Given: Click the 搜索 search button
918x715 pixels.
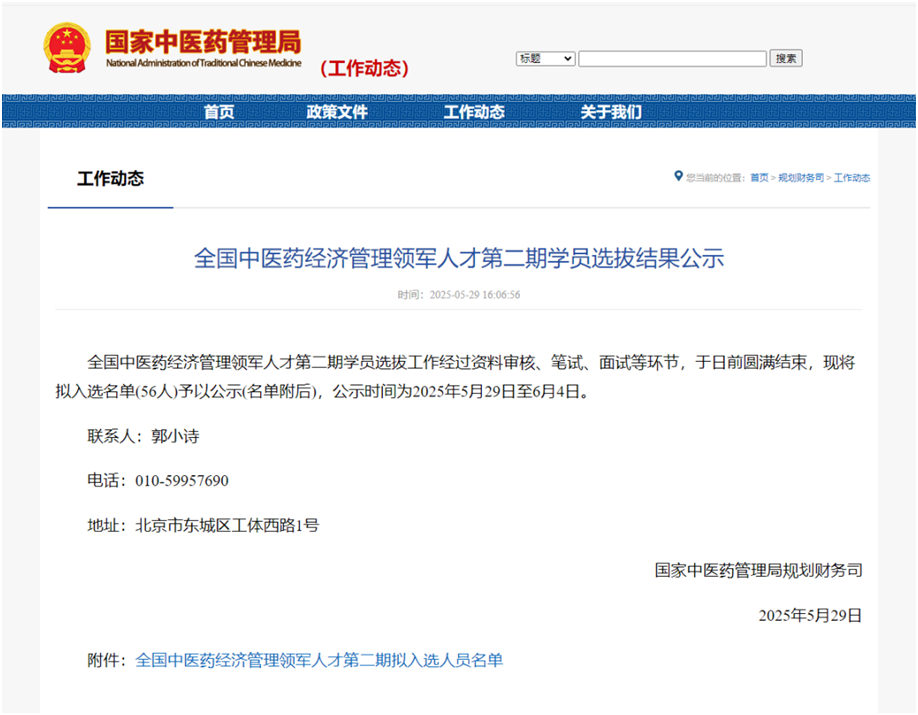Looking at the screenshot, I should pyautogui.click(x=786, y=59).
